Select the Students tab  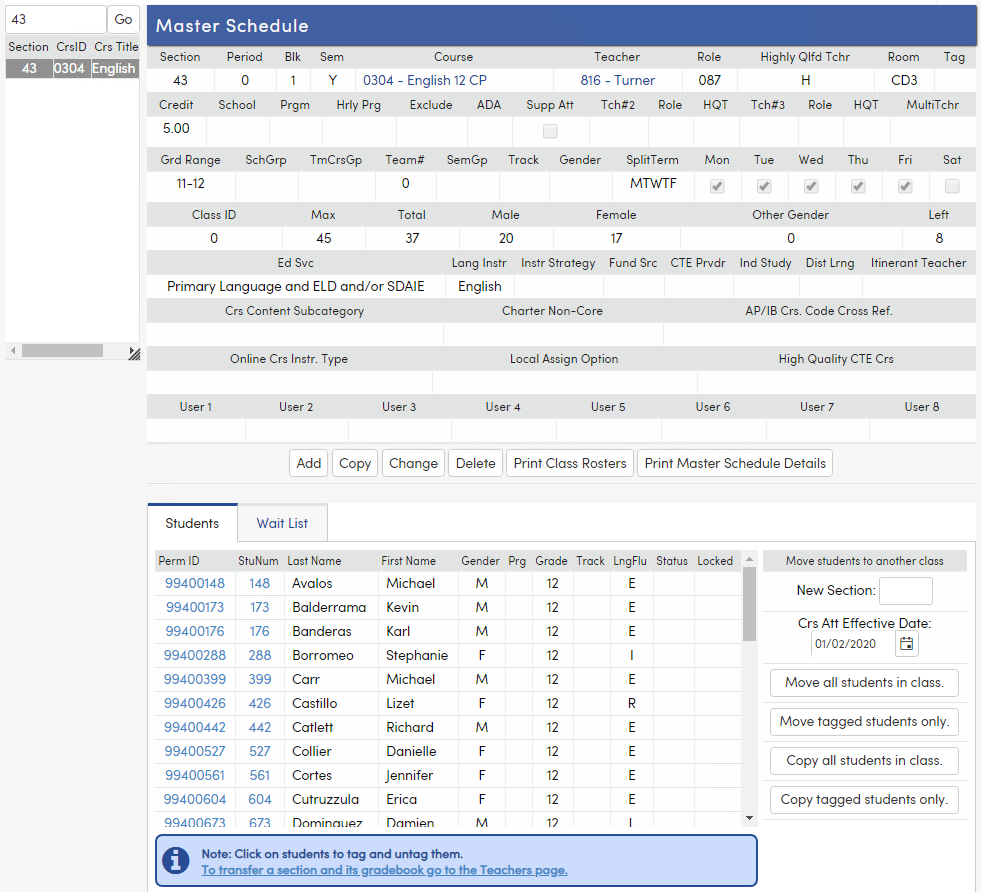pyautogui.click(x=192, y=522)
